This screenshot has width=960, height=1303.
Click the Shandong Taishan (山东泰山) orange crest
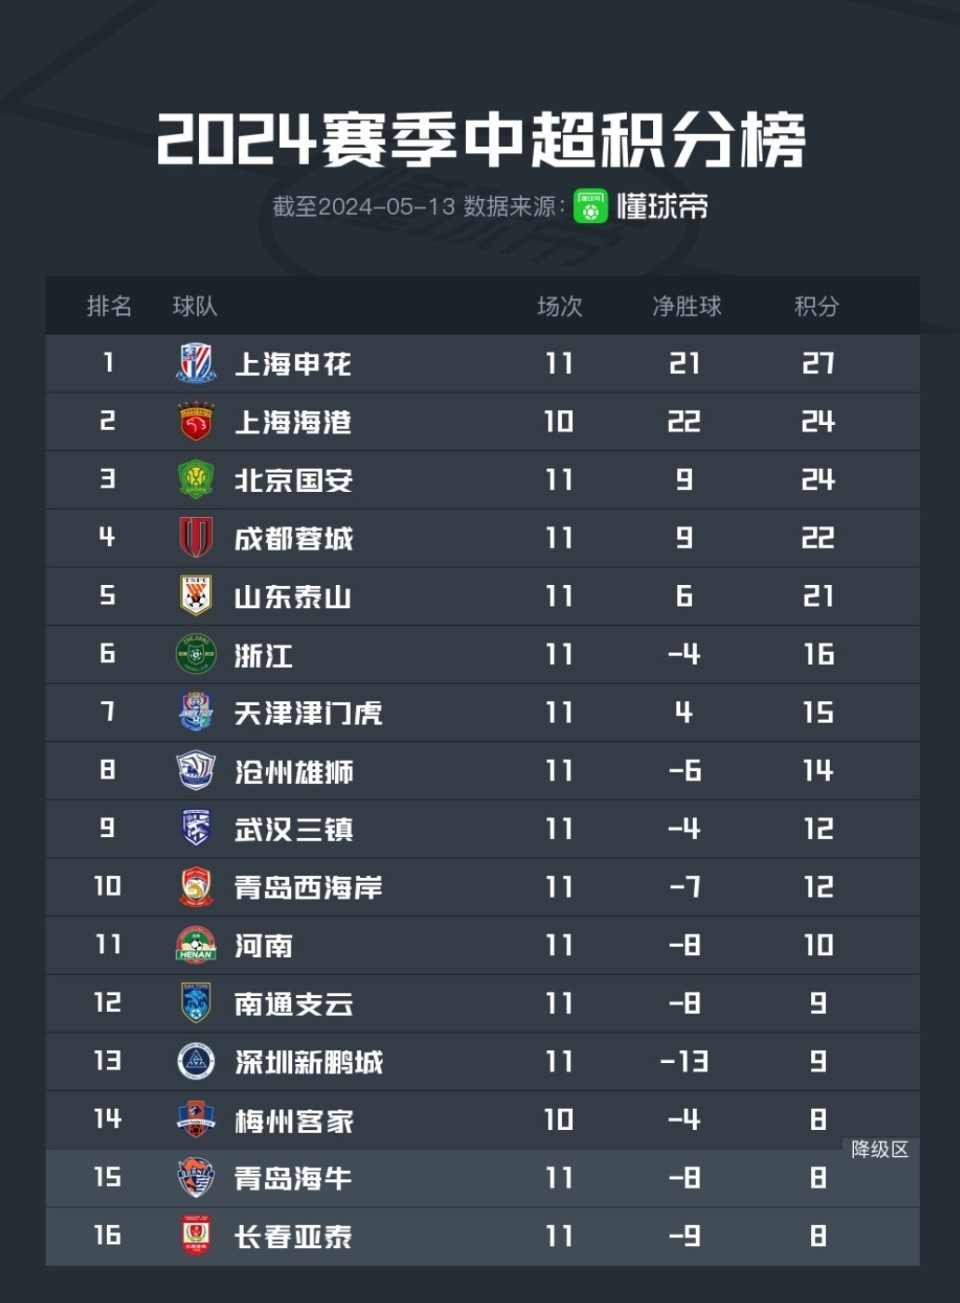196,595
